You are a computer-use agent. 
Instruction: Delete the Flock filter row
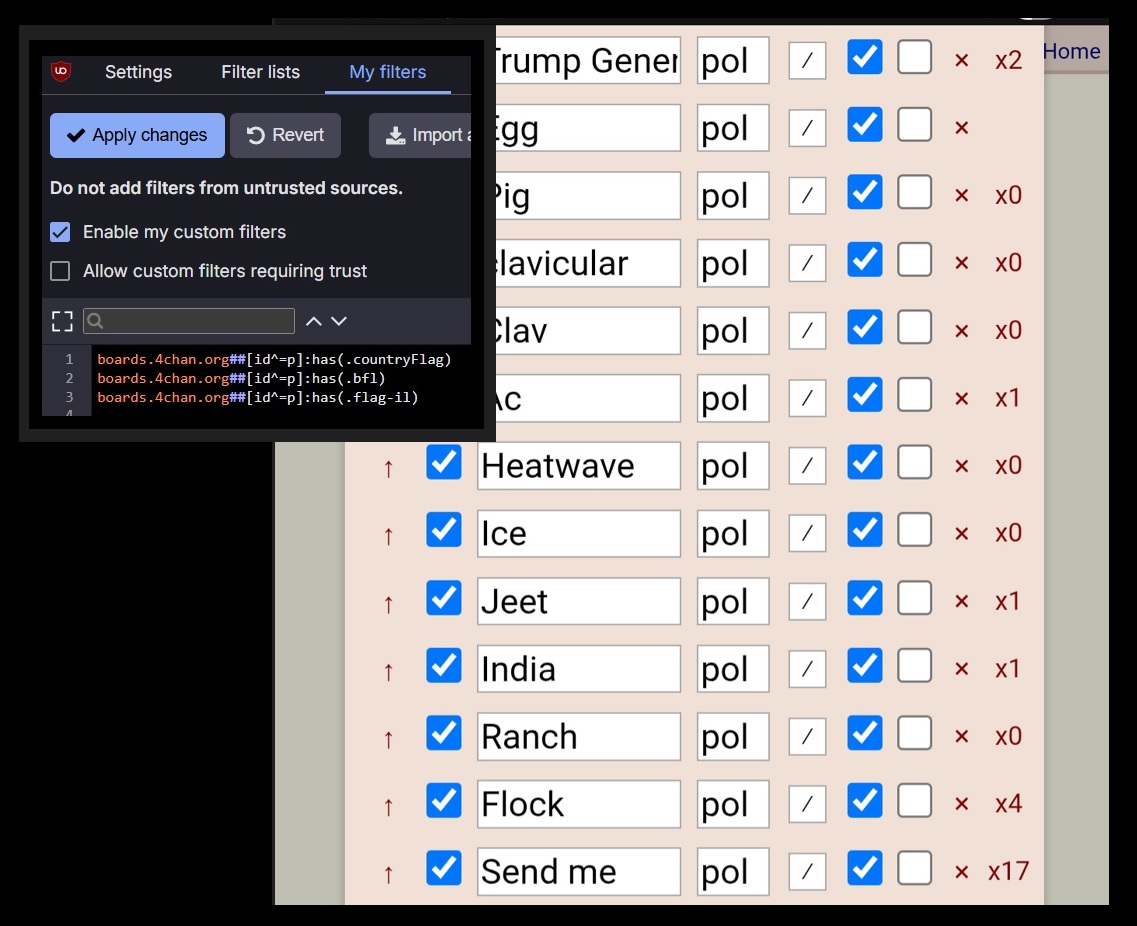(x=962, y=804)
